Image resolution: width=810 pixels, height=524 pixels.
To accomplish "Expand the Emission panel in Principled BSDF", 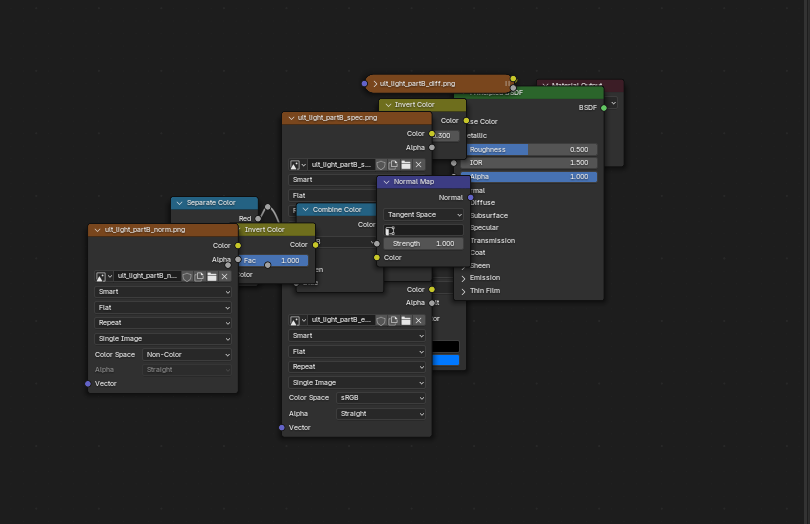I will [x=463, y=278].
